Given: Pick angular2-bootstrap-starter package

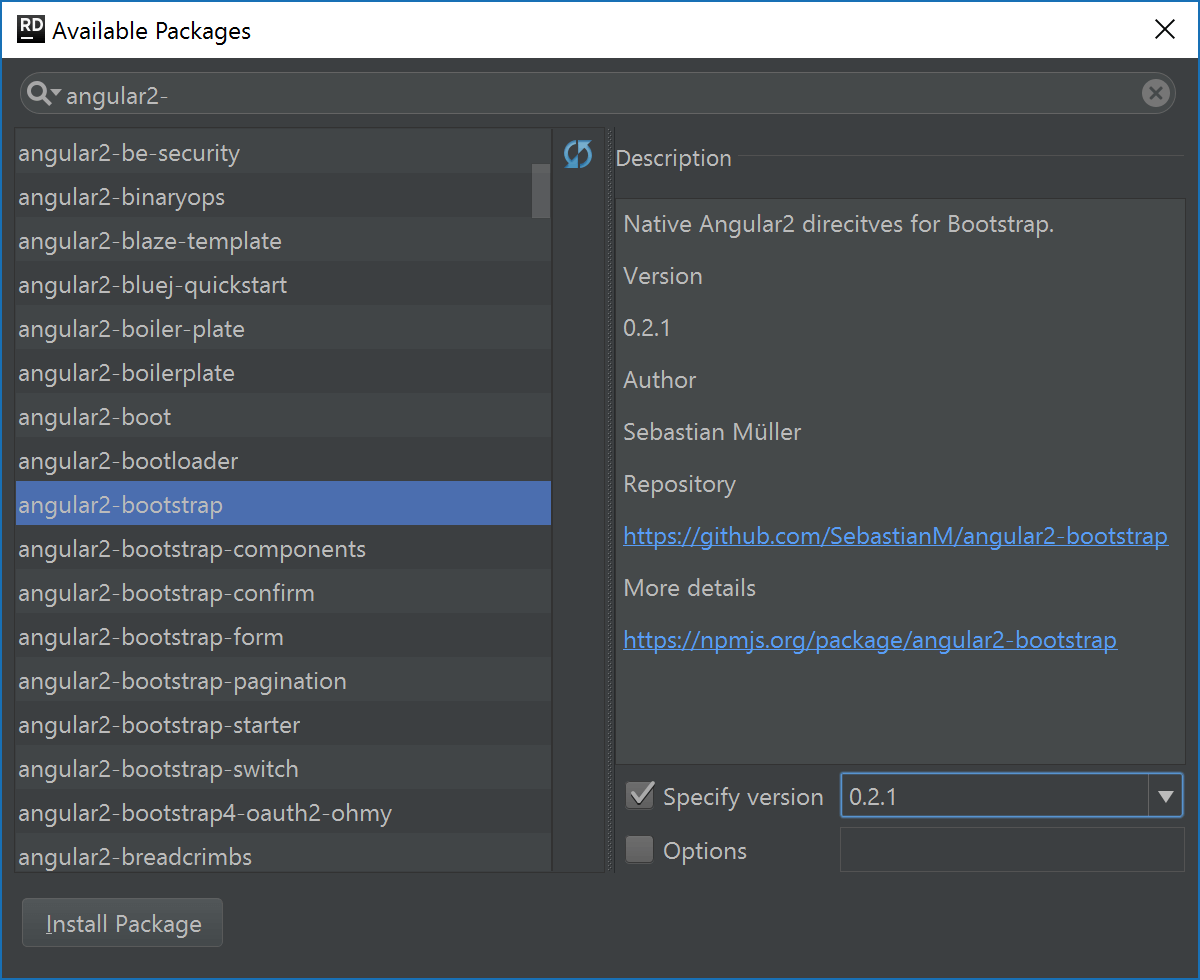Looking at the screenshot, I should coord(283,725).
